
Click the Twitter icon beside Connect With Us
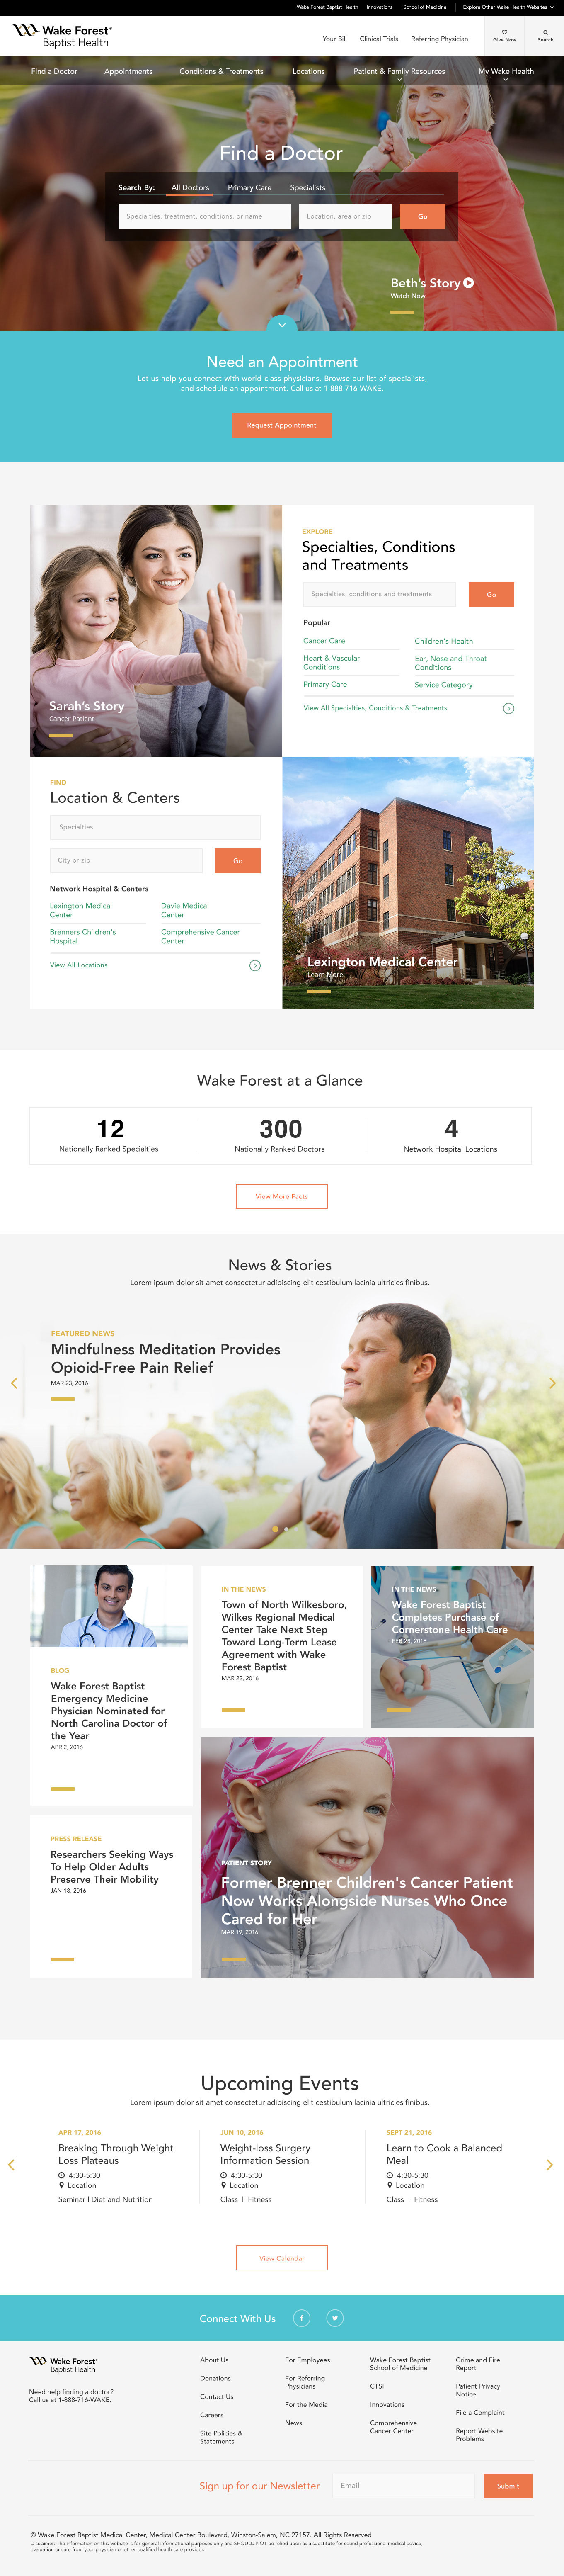pyautogui.click(x=335, y=2318)
